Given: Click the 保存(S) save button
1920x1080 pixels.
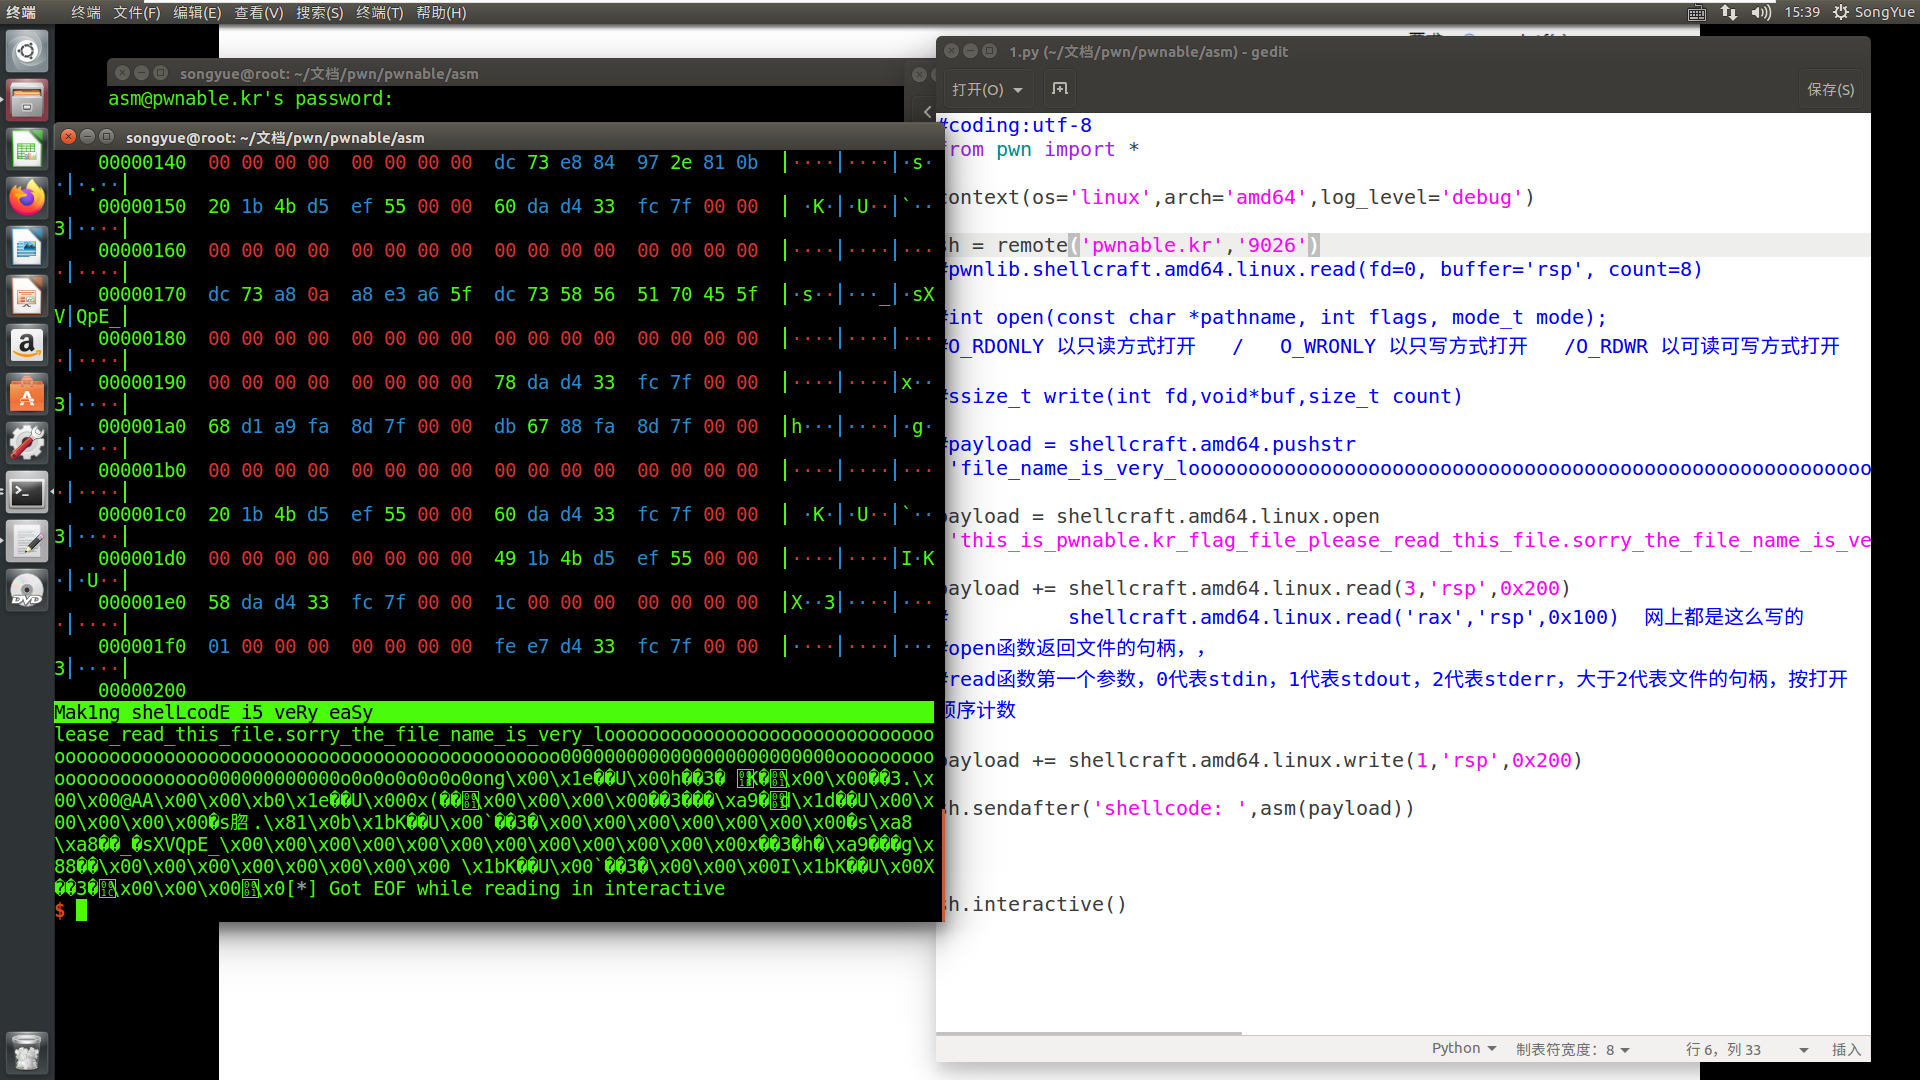Looking at the screenshot, I should click(1830, 89).
